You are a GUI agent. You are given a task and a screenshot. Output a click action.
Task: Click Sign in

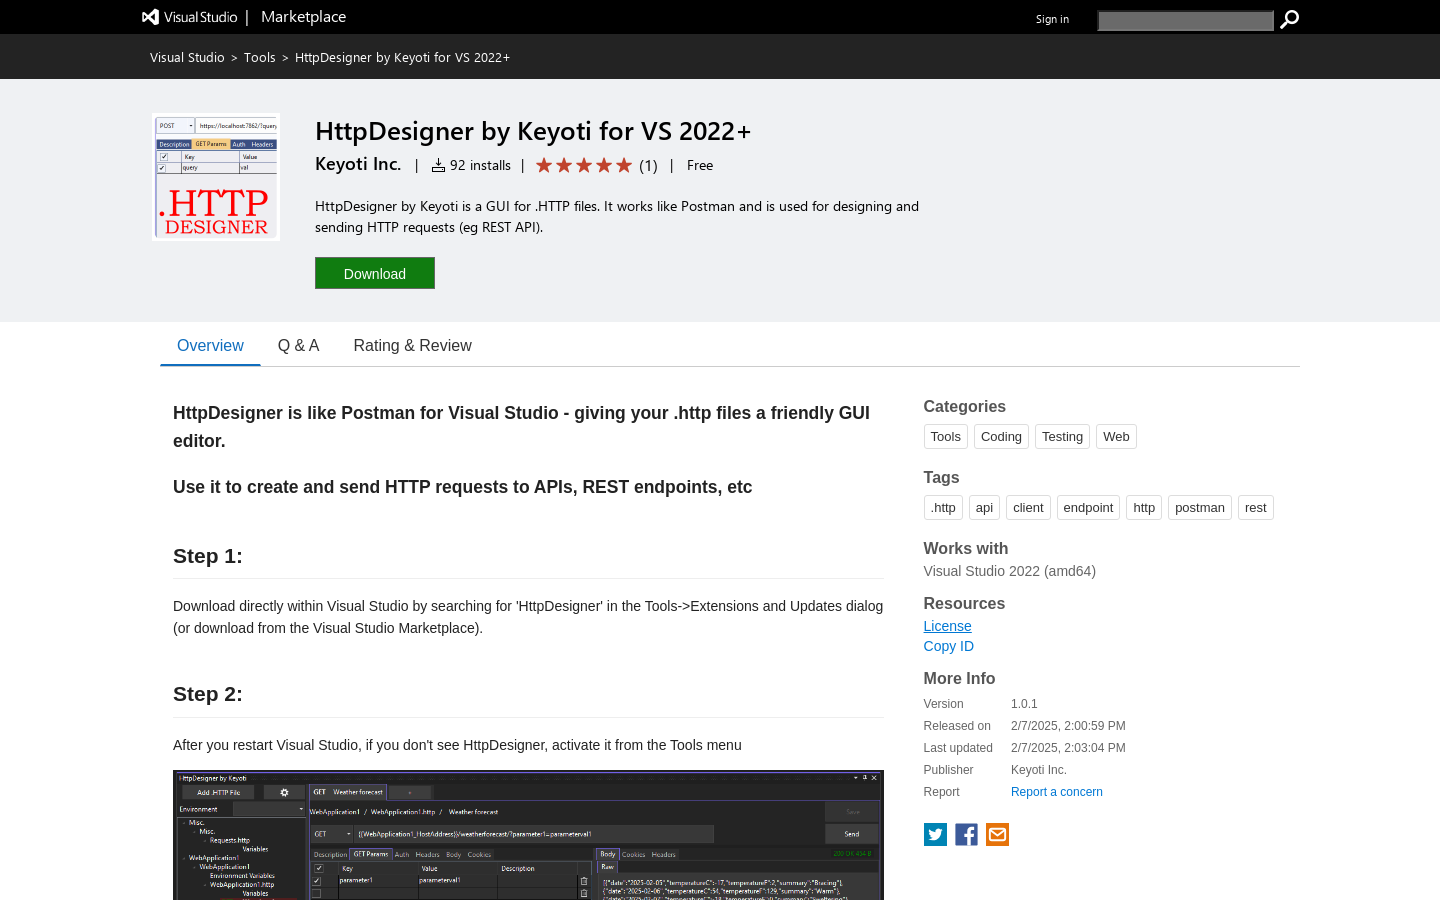coord(1052,19)
